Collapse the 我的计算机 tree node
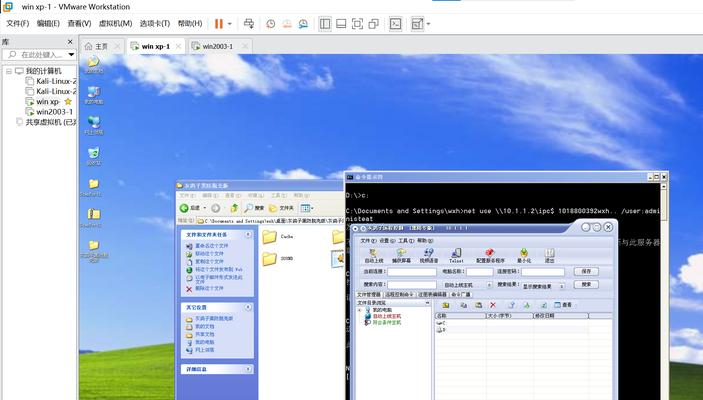 [x=9, y=71]
